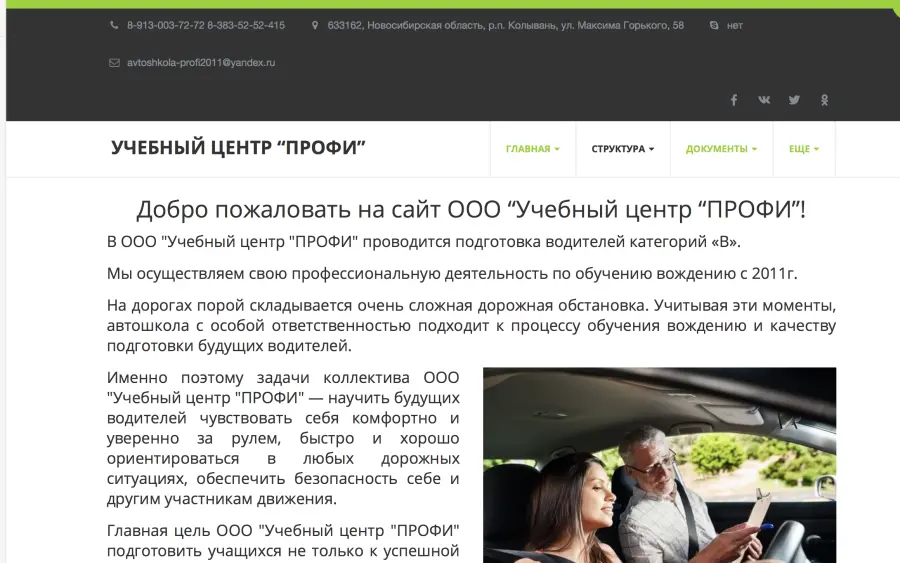
Task: Open the VK social icon
Action: click(x=764, y=100)
